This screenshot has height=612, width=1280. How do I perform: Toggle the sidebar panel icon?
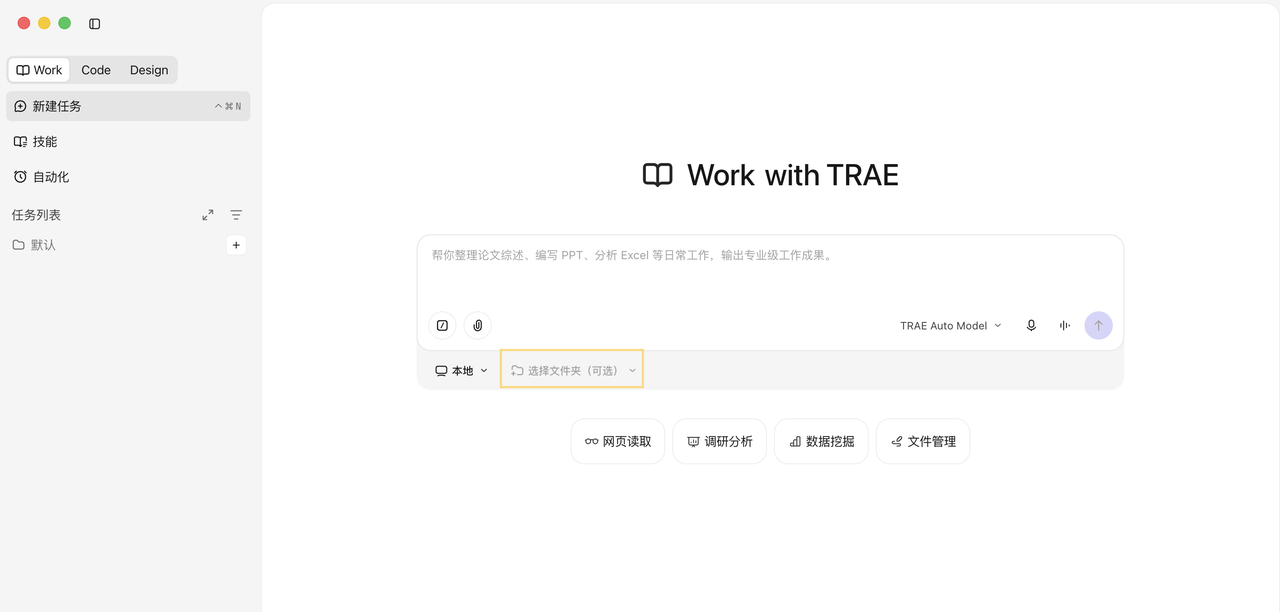[95, 23]
